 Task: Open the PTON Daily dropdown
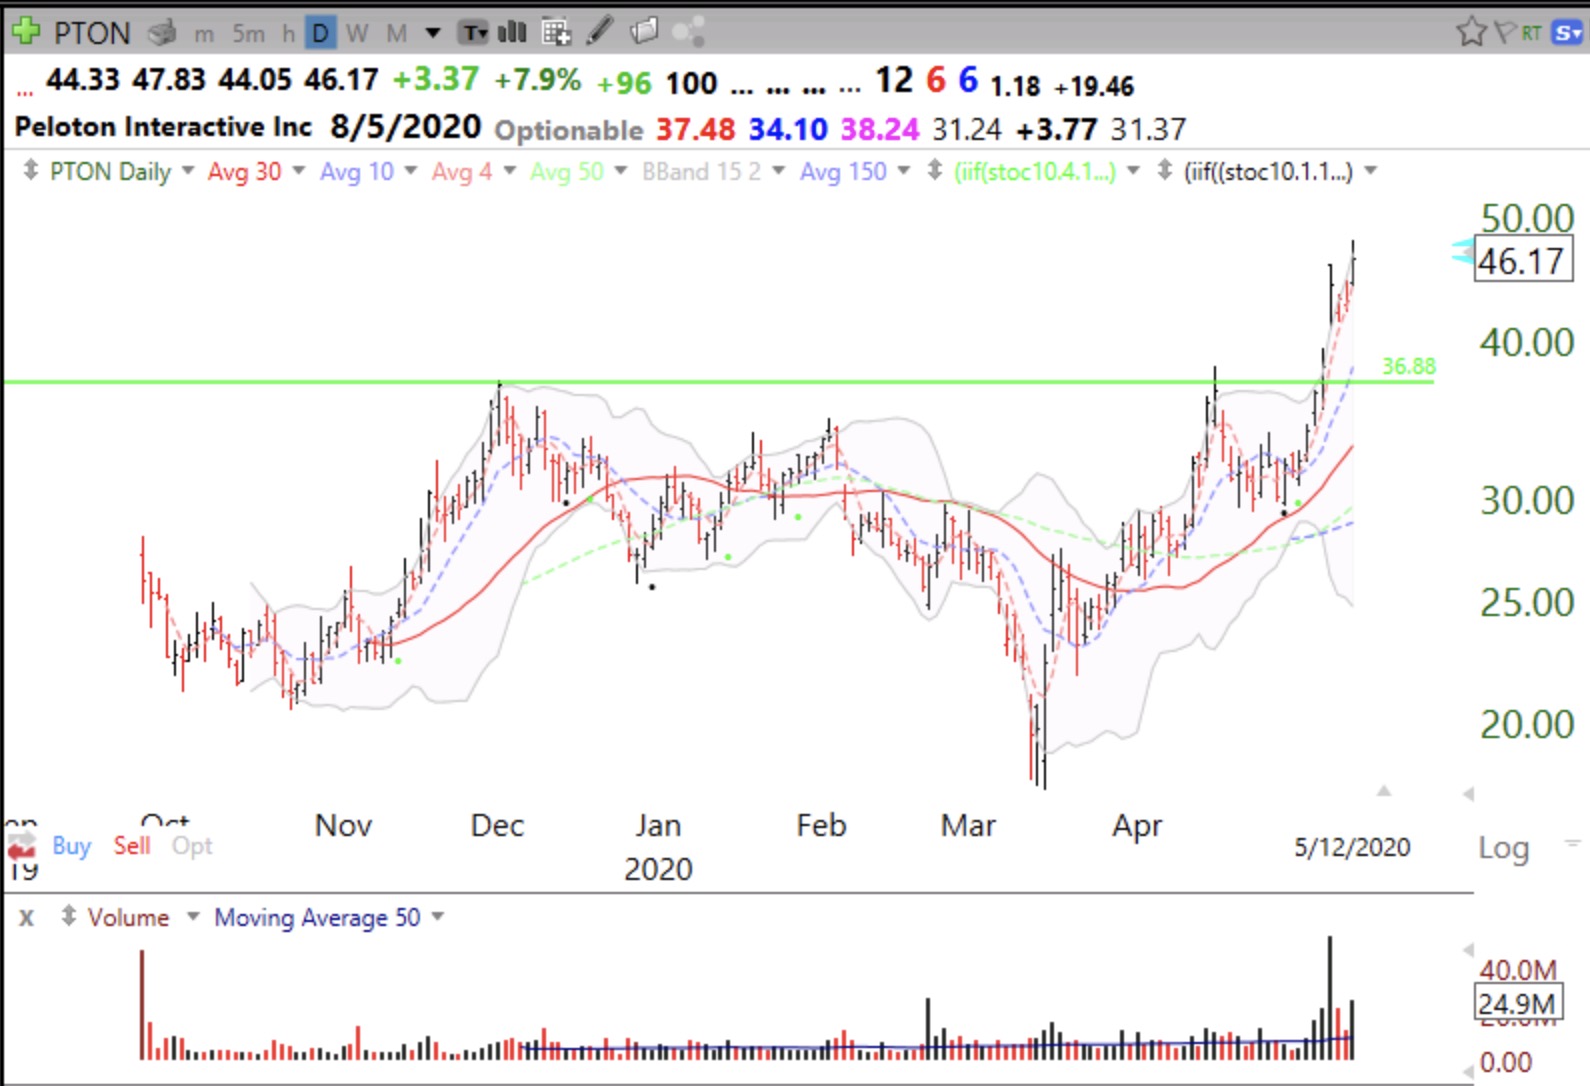tap(187, 171)
